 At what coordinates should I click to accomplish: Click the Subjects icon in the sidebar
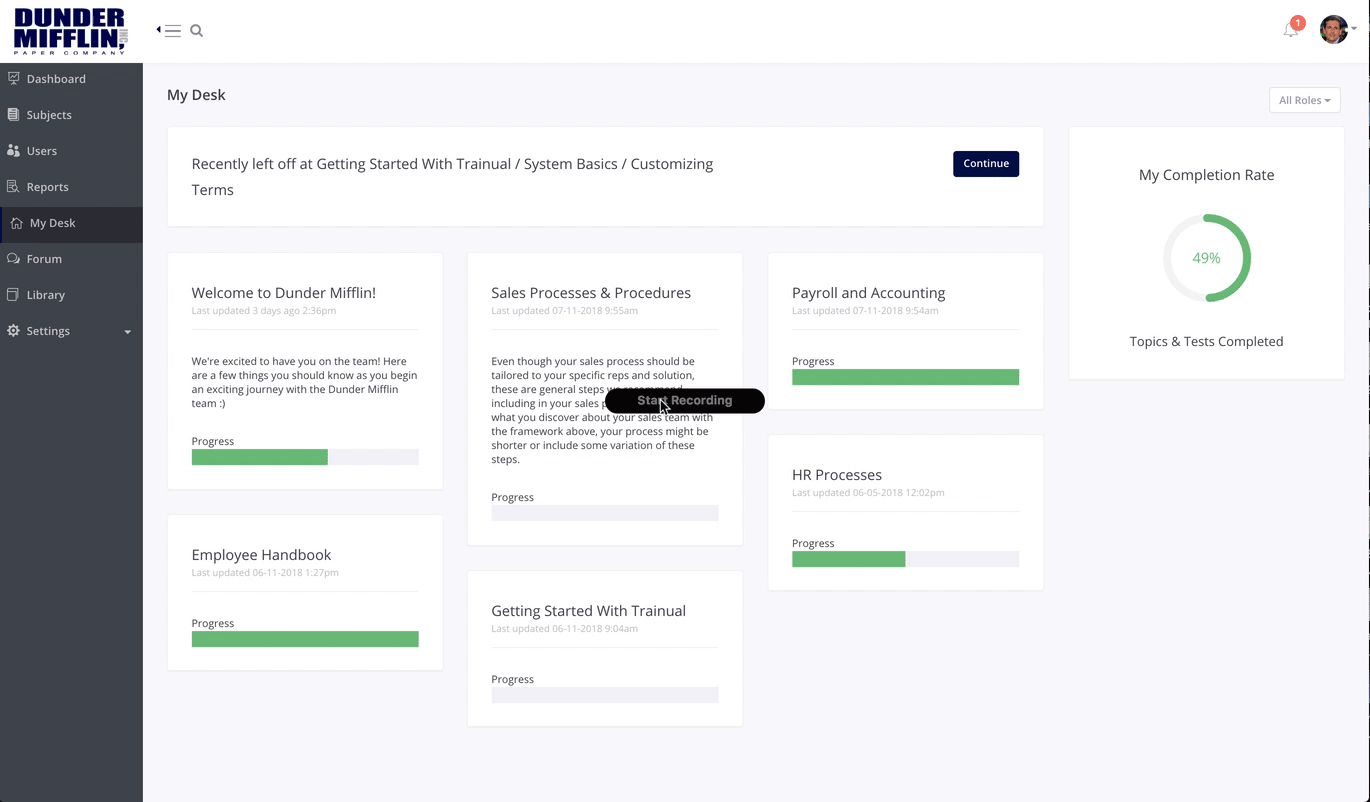coord(13,114)
